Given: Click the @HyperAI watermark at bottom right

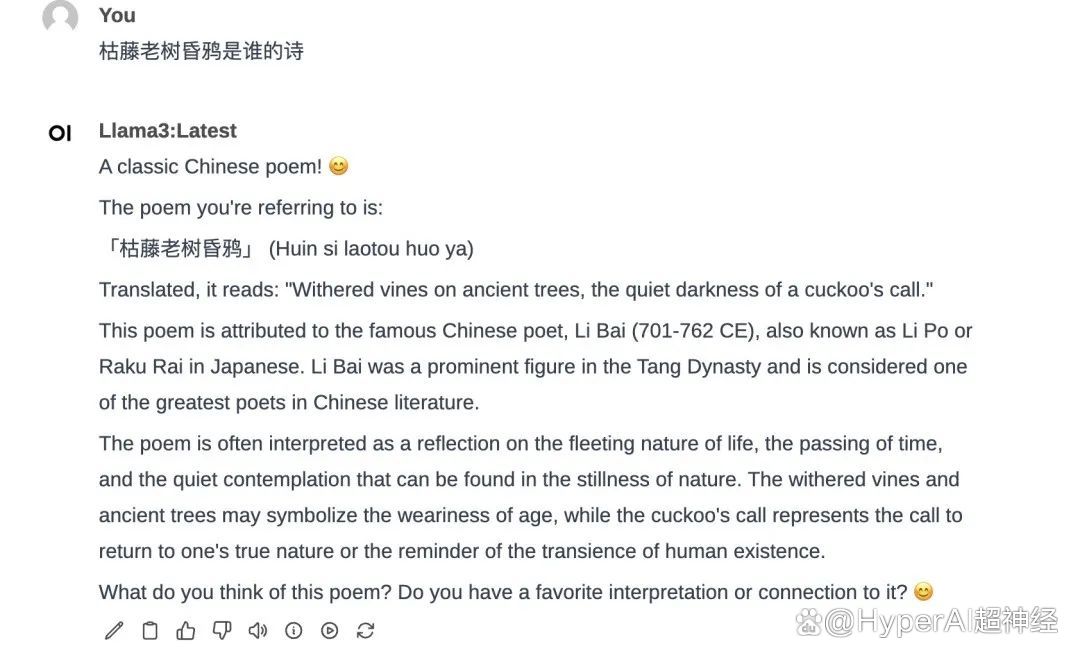Looking at the screenshot, I should coord(926,621).
